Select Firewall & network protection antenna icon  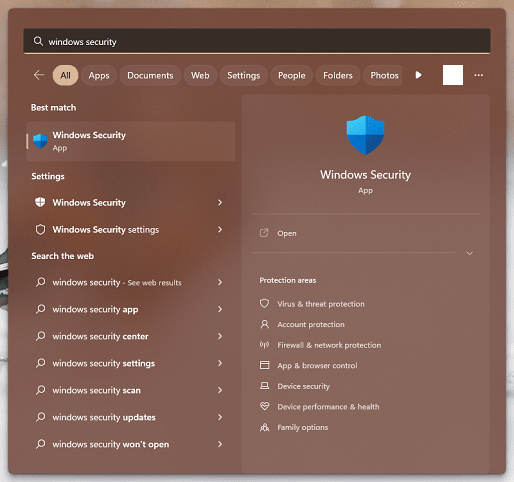click(x=264, y=345)
